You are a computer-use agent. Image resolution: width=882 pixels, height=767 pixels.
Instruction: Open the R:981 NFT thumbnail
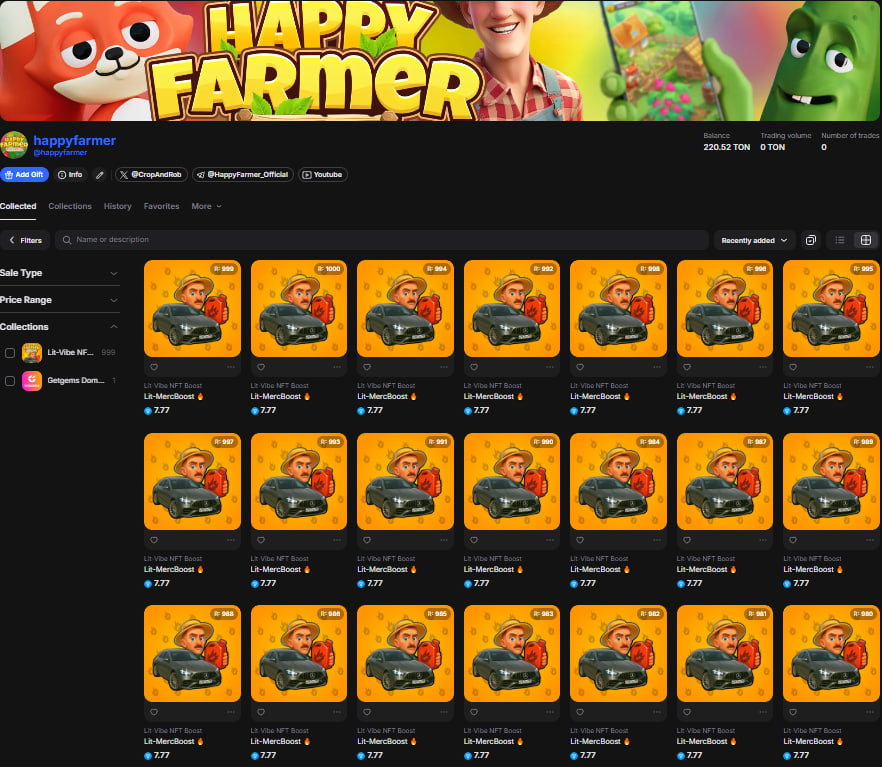[724, 653]
